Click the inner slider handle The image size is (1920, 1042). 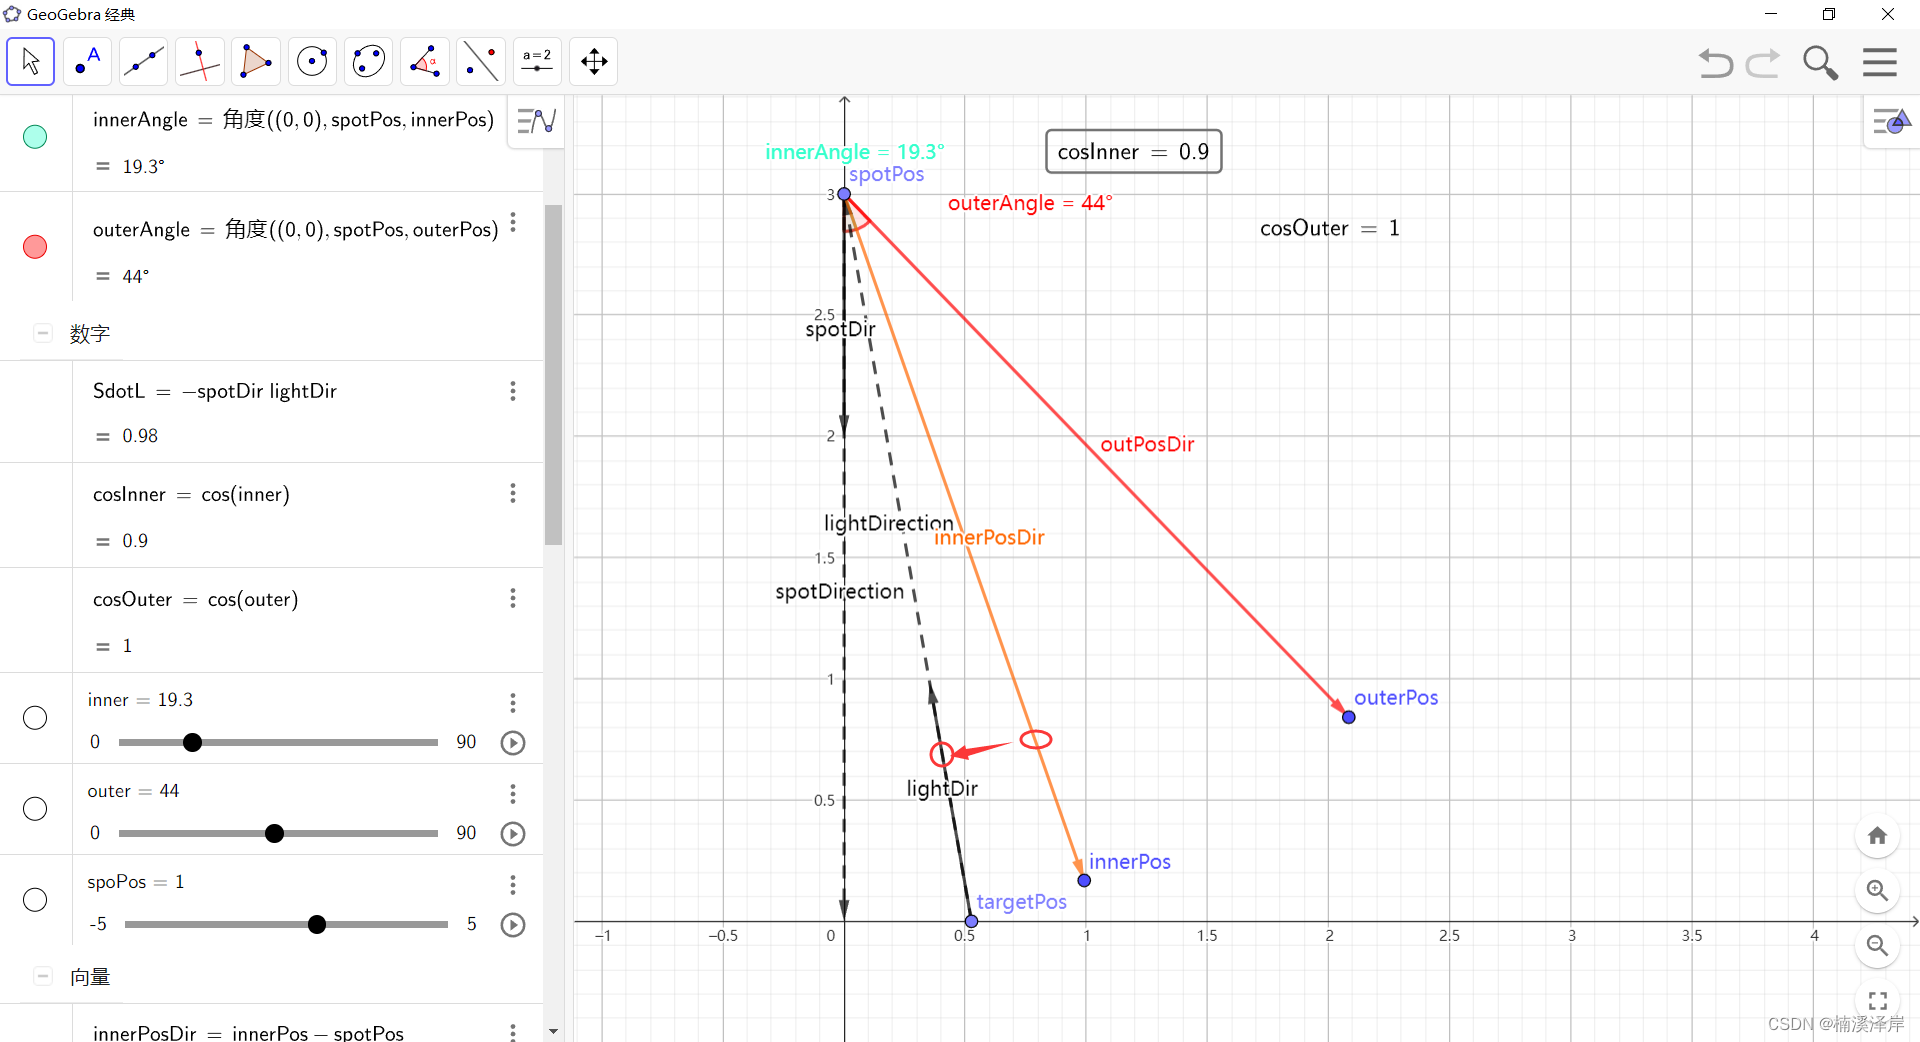pos(193,742)
